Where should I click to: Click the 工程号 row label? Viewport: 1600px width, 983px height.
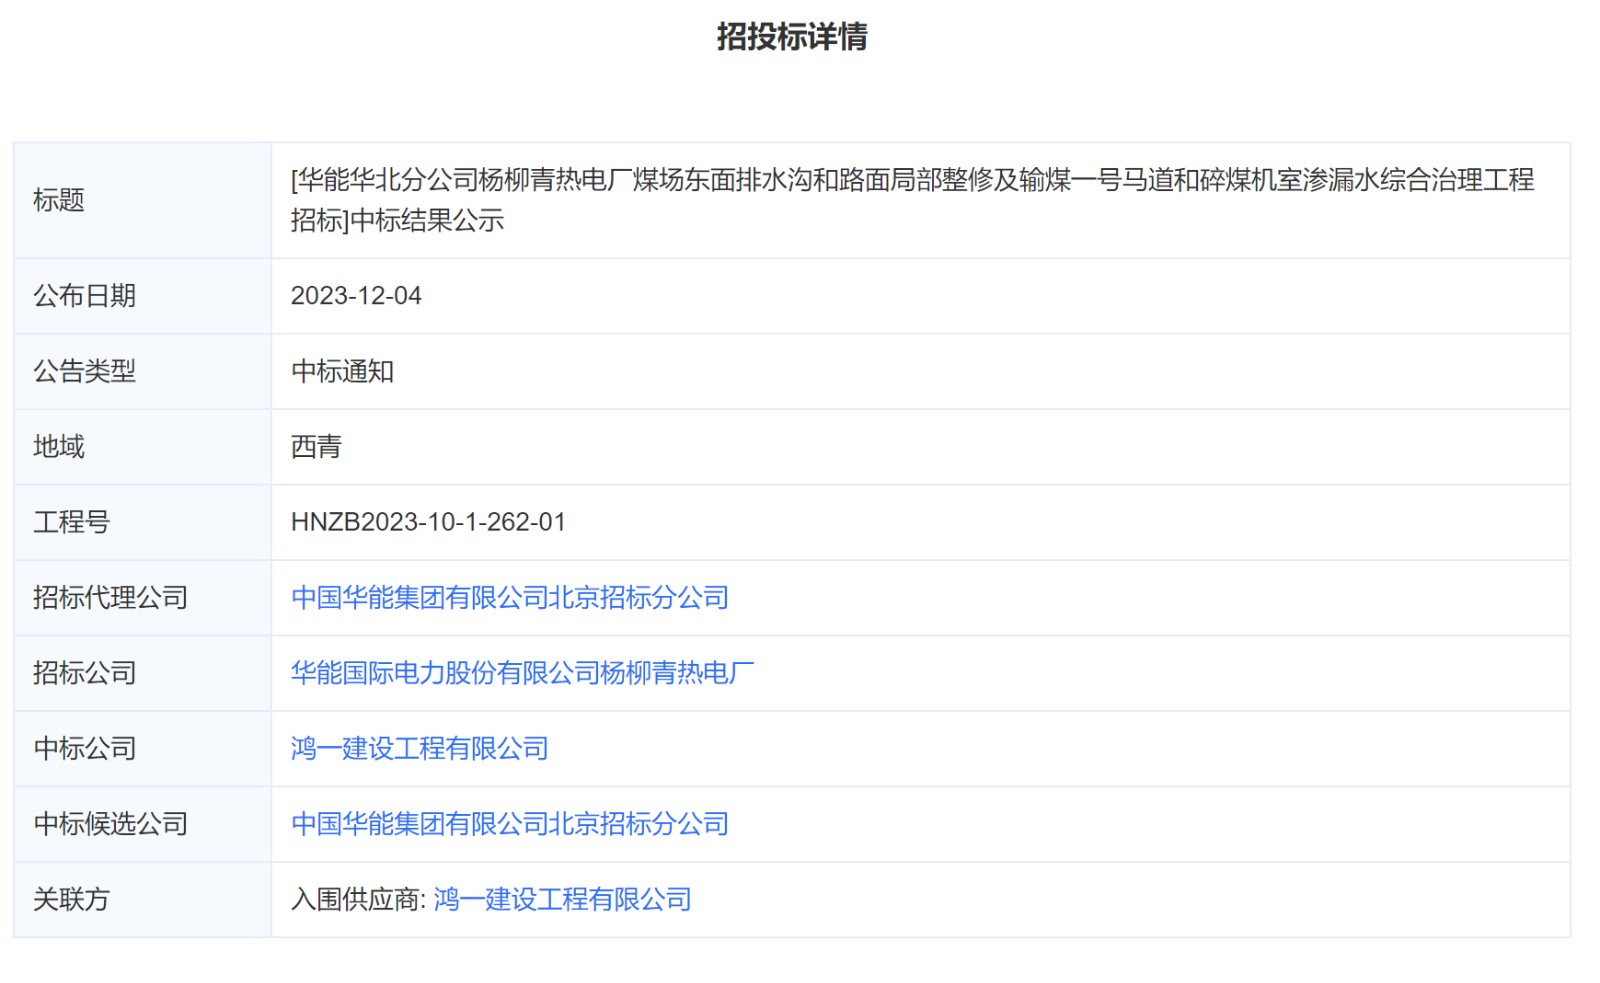coord(71,522)
